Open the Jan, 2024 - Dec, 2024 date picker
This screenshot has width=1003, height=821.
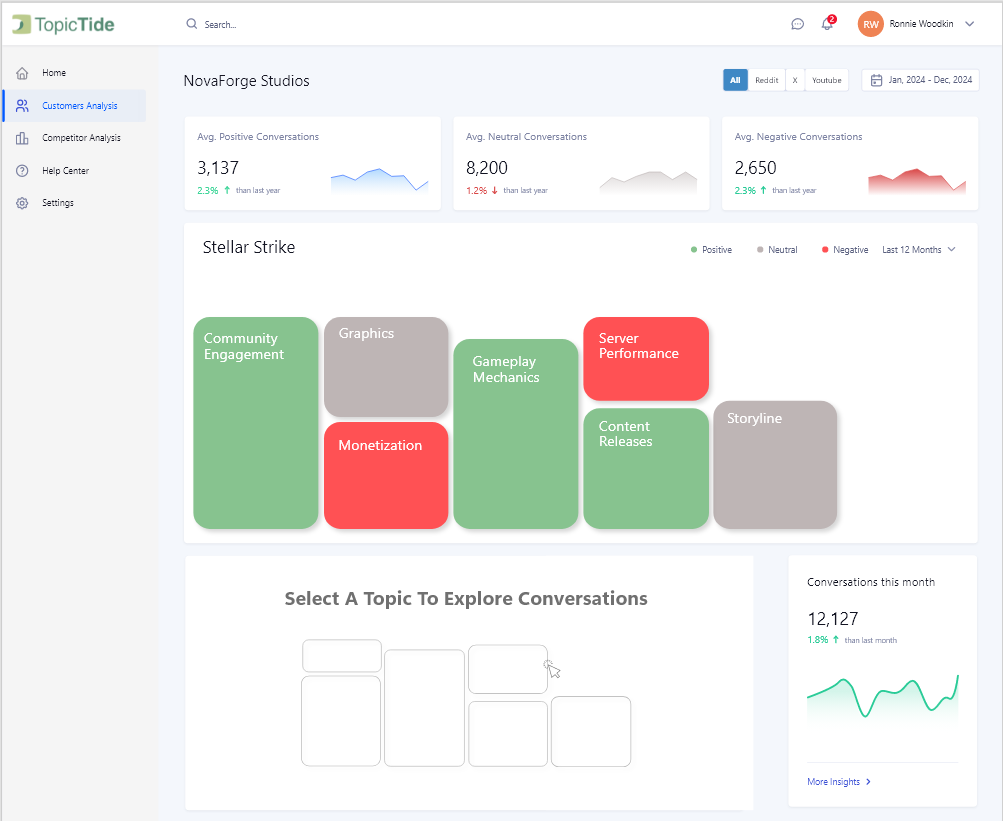[921, 80]
